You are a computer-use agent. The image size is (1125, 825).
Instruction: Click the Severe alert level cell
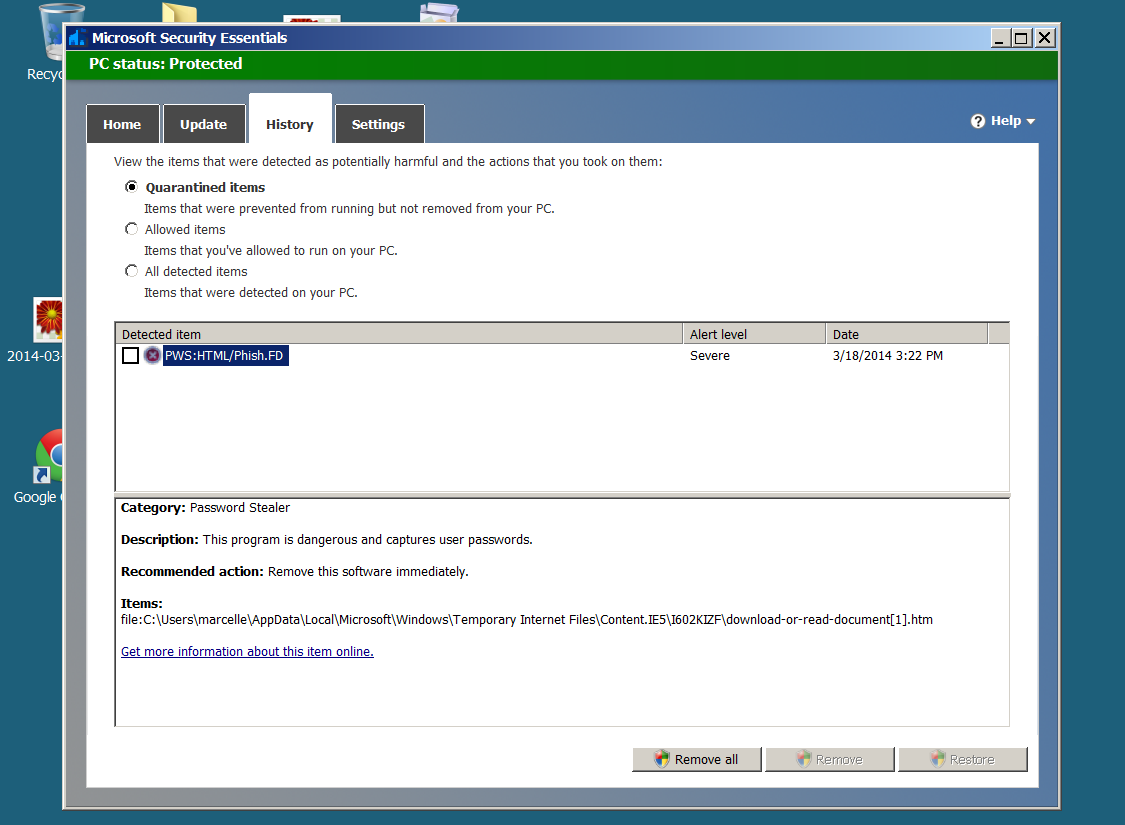[710, 356]
